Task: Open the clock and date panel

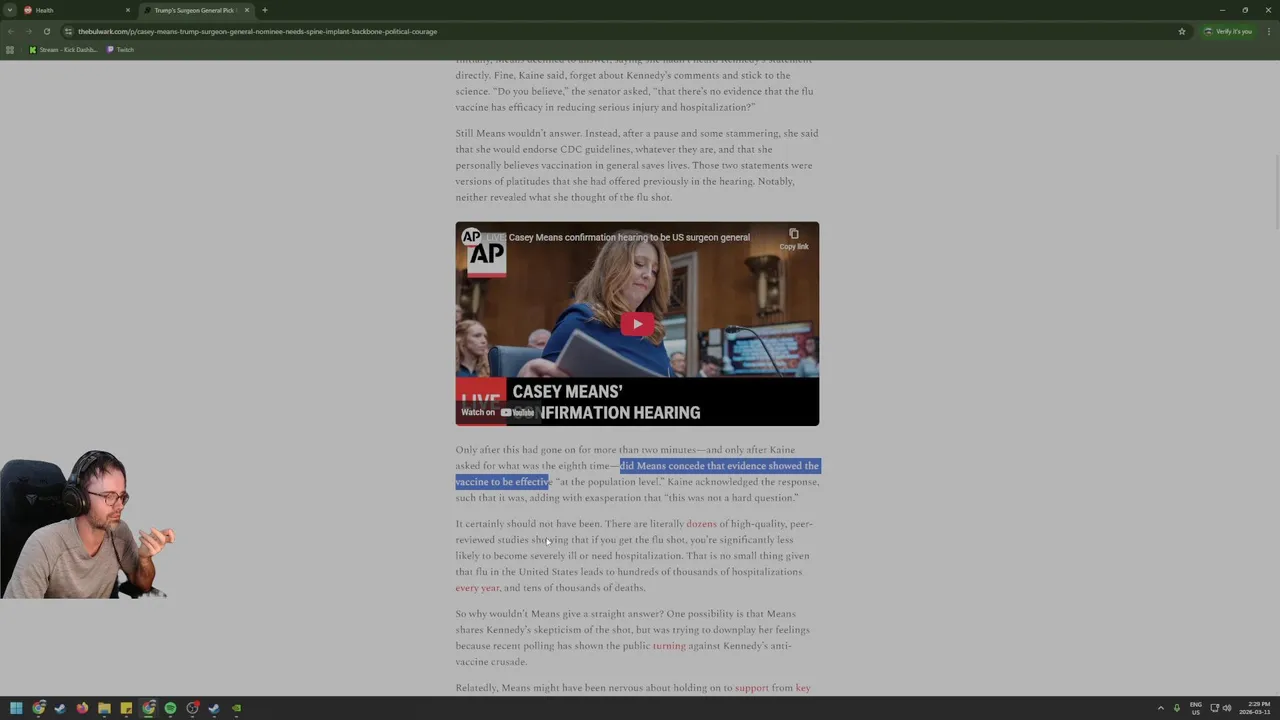Action: [x=1257, y=708]
